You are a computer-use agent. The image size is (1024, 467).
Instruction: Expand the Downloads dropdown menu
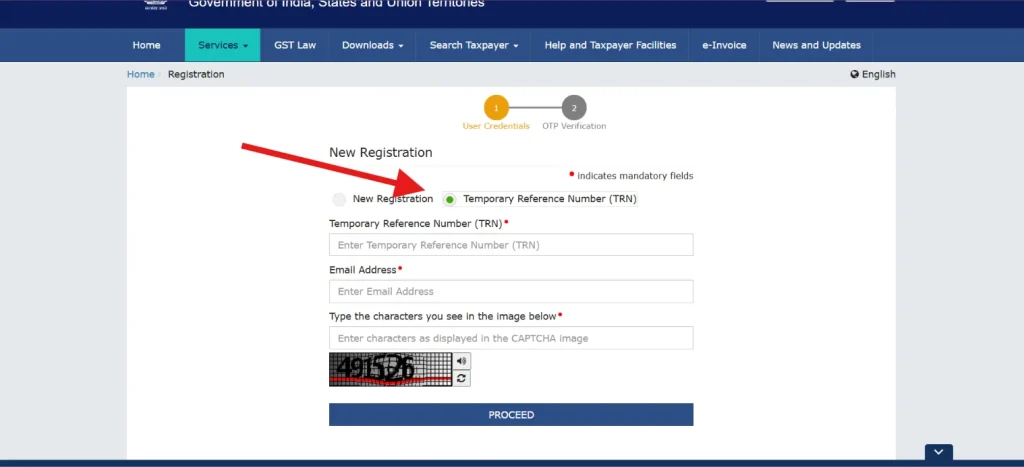(372, 45)
